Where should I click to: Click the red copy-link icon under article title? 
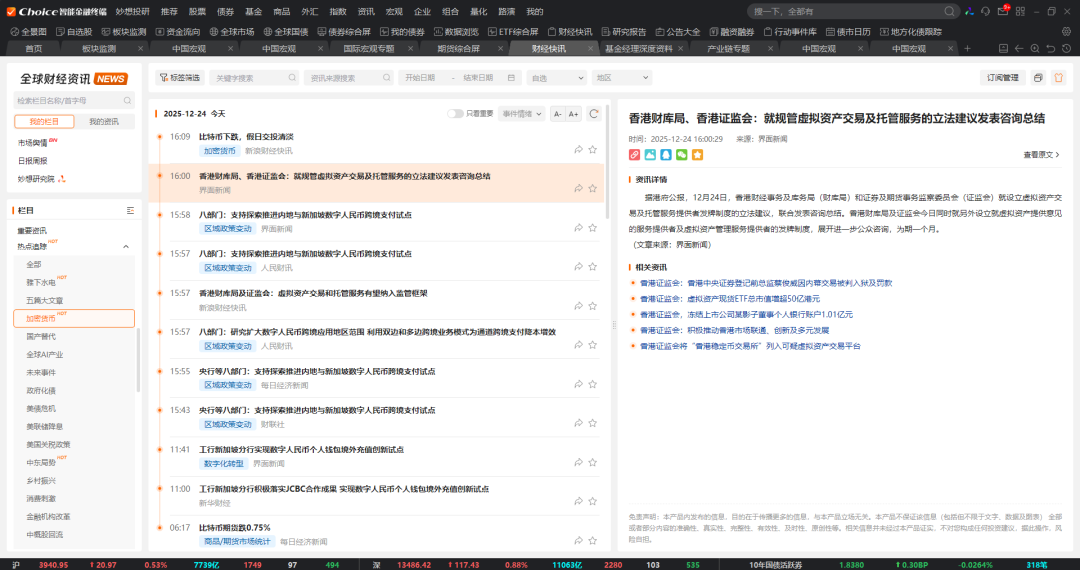pyautogui.click(x=634, y=155)
